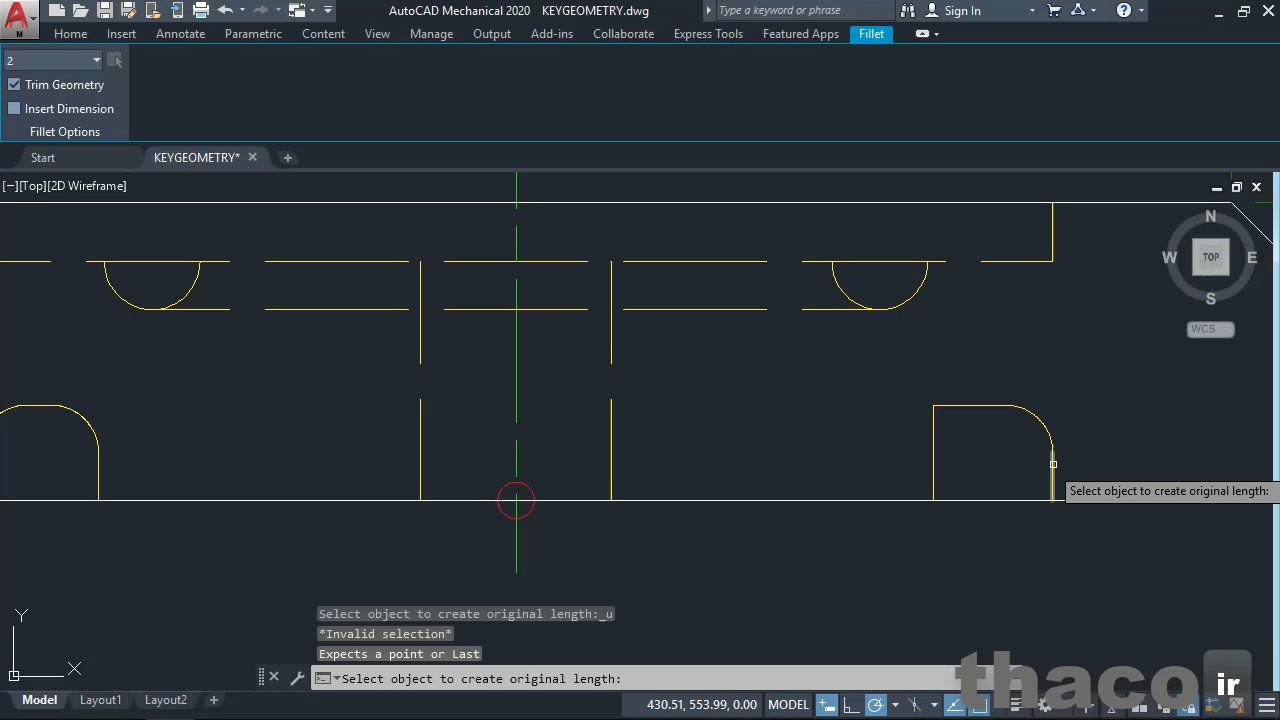
Task: Expand the Redo history dropdown arrow
Action: coord(278,11)
